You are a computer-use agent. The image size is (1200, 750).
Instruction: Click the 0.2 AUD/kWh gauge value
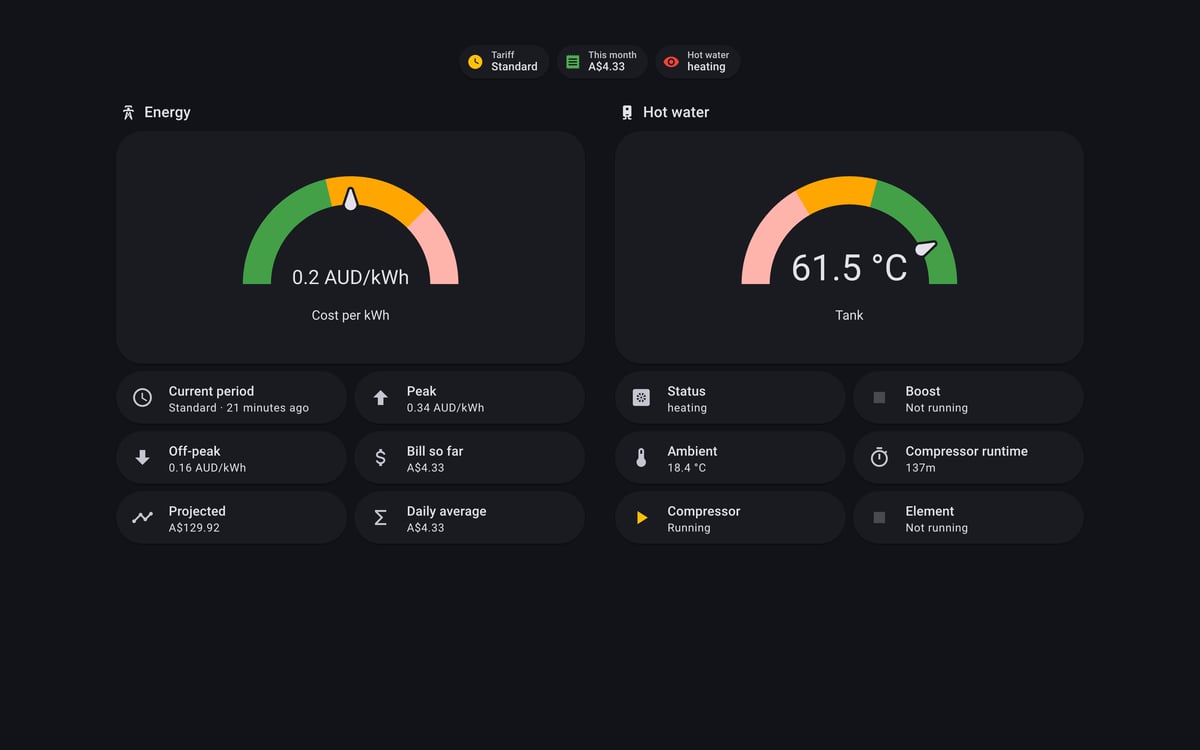pyautogui.click(x=350, y=277)
